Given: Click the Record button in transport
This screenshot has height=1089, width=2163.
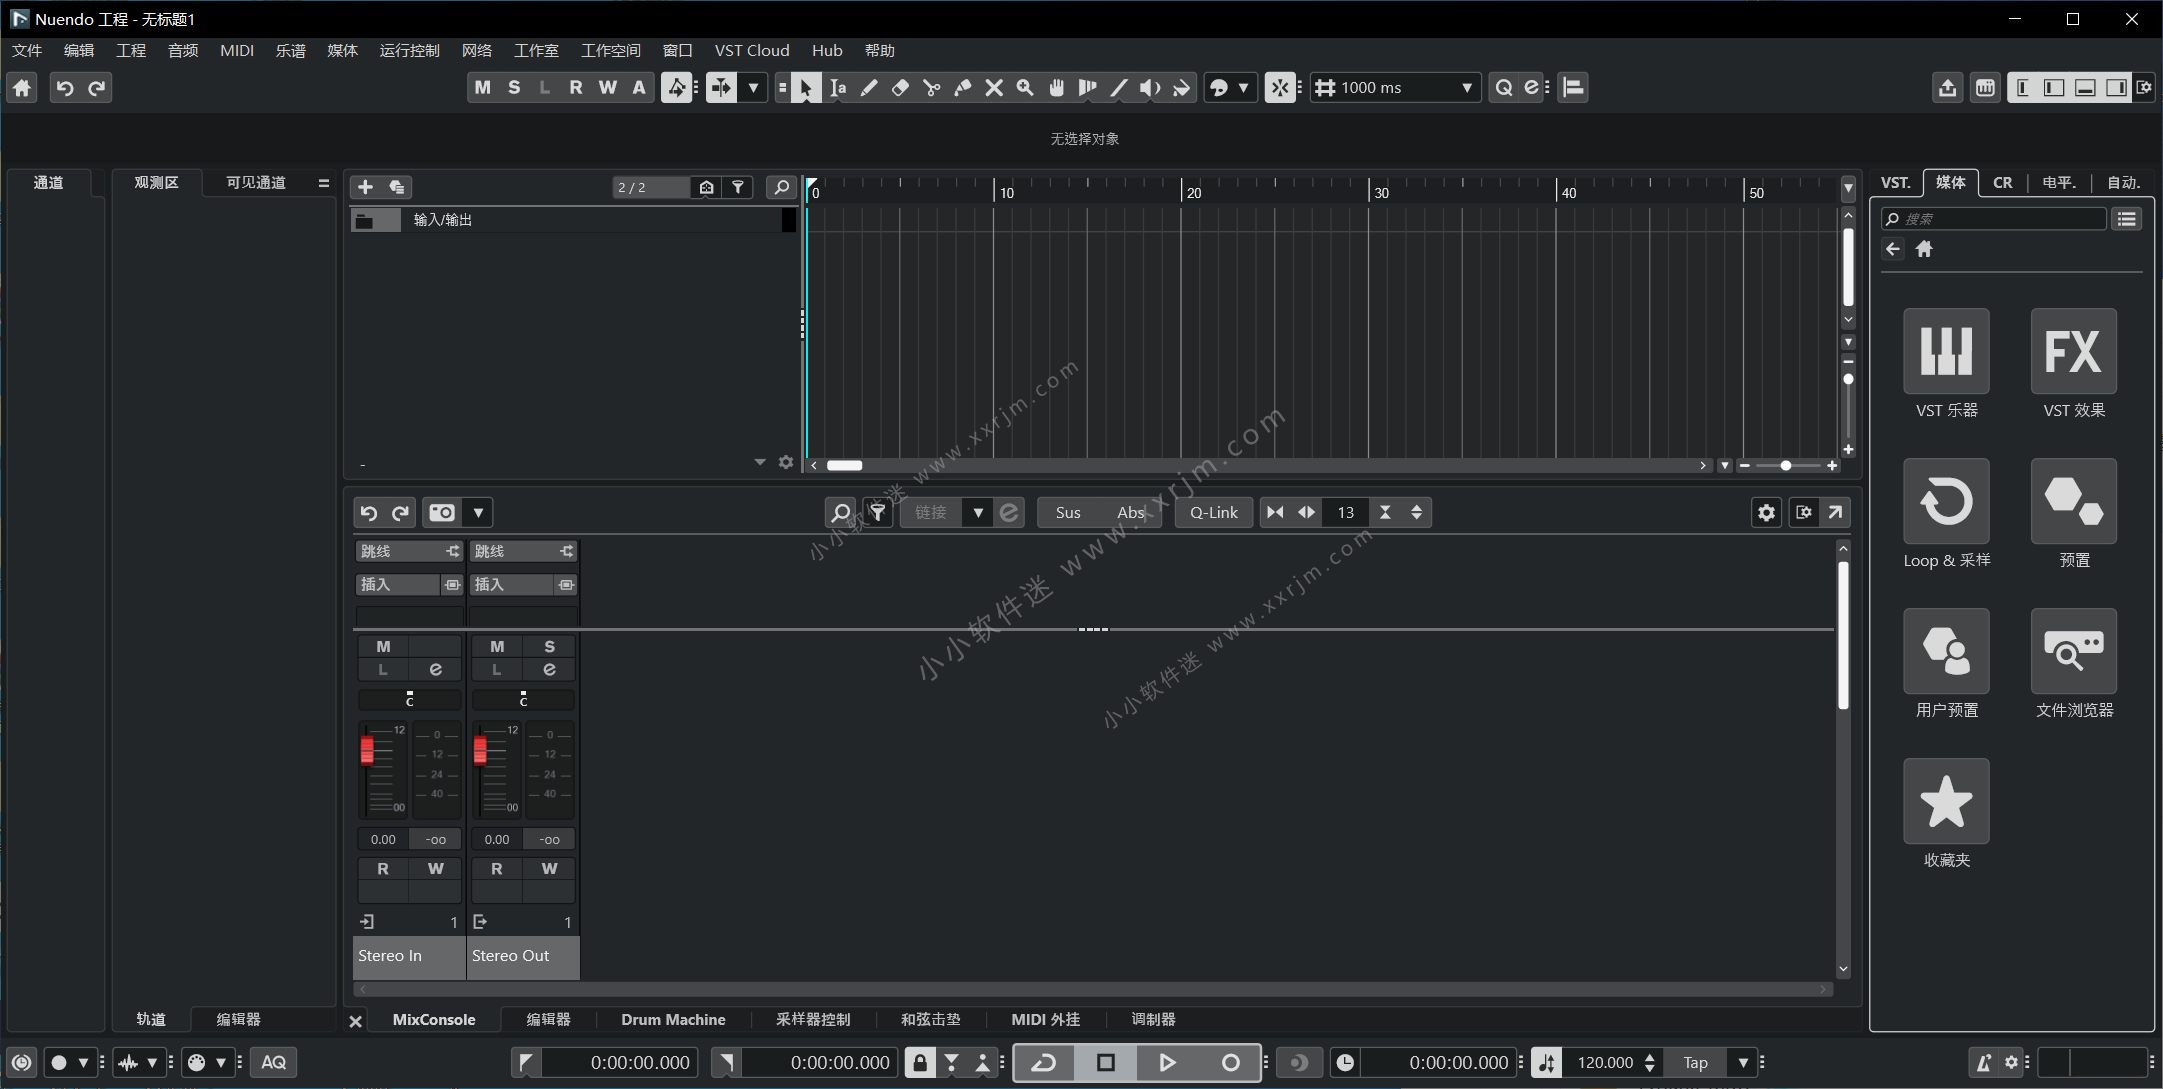Looking at the screenshot, I should (1230, 1063).
